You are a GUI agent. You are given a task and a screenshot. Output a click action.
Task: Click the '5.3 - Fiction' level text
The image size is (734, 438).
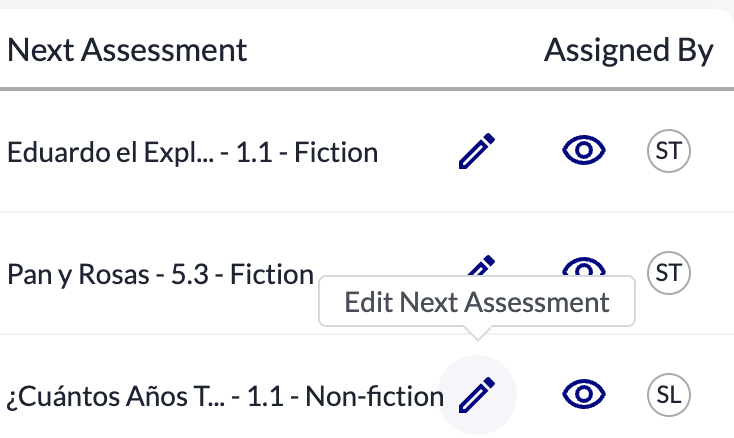pyautogui.click(x=258, y=274)
